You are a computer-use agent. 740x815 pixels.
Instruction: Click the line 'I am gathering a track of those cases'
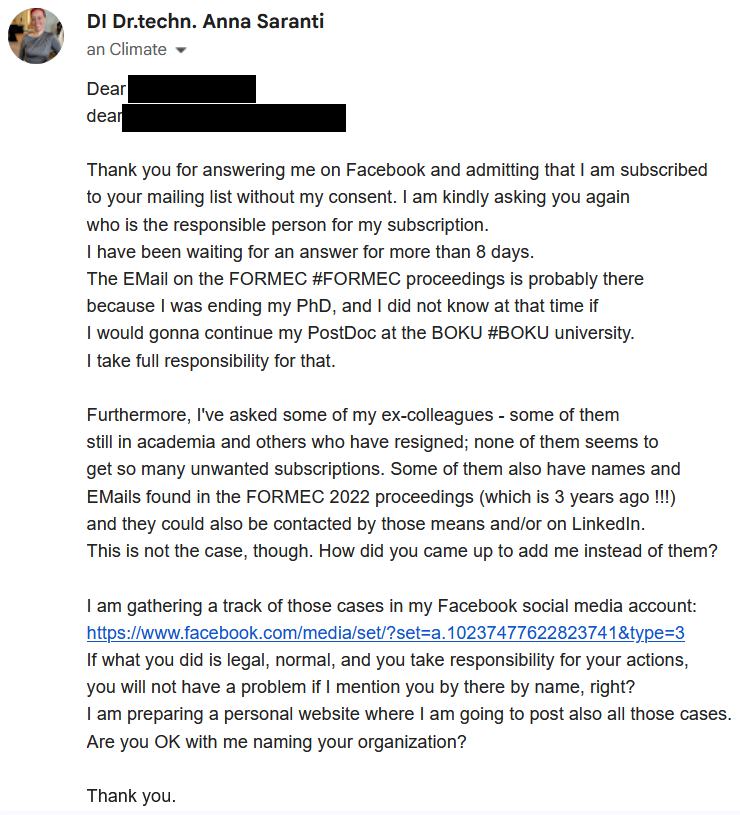point(391,606)
